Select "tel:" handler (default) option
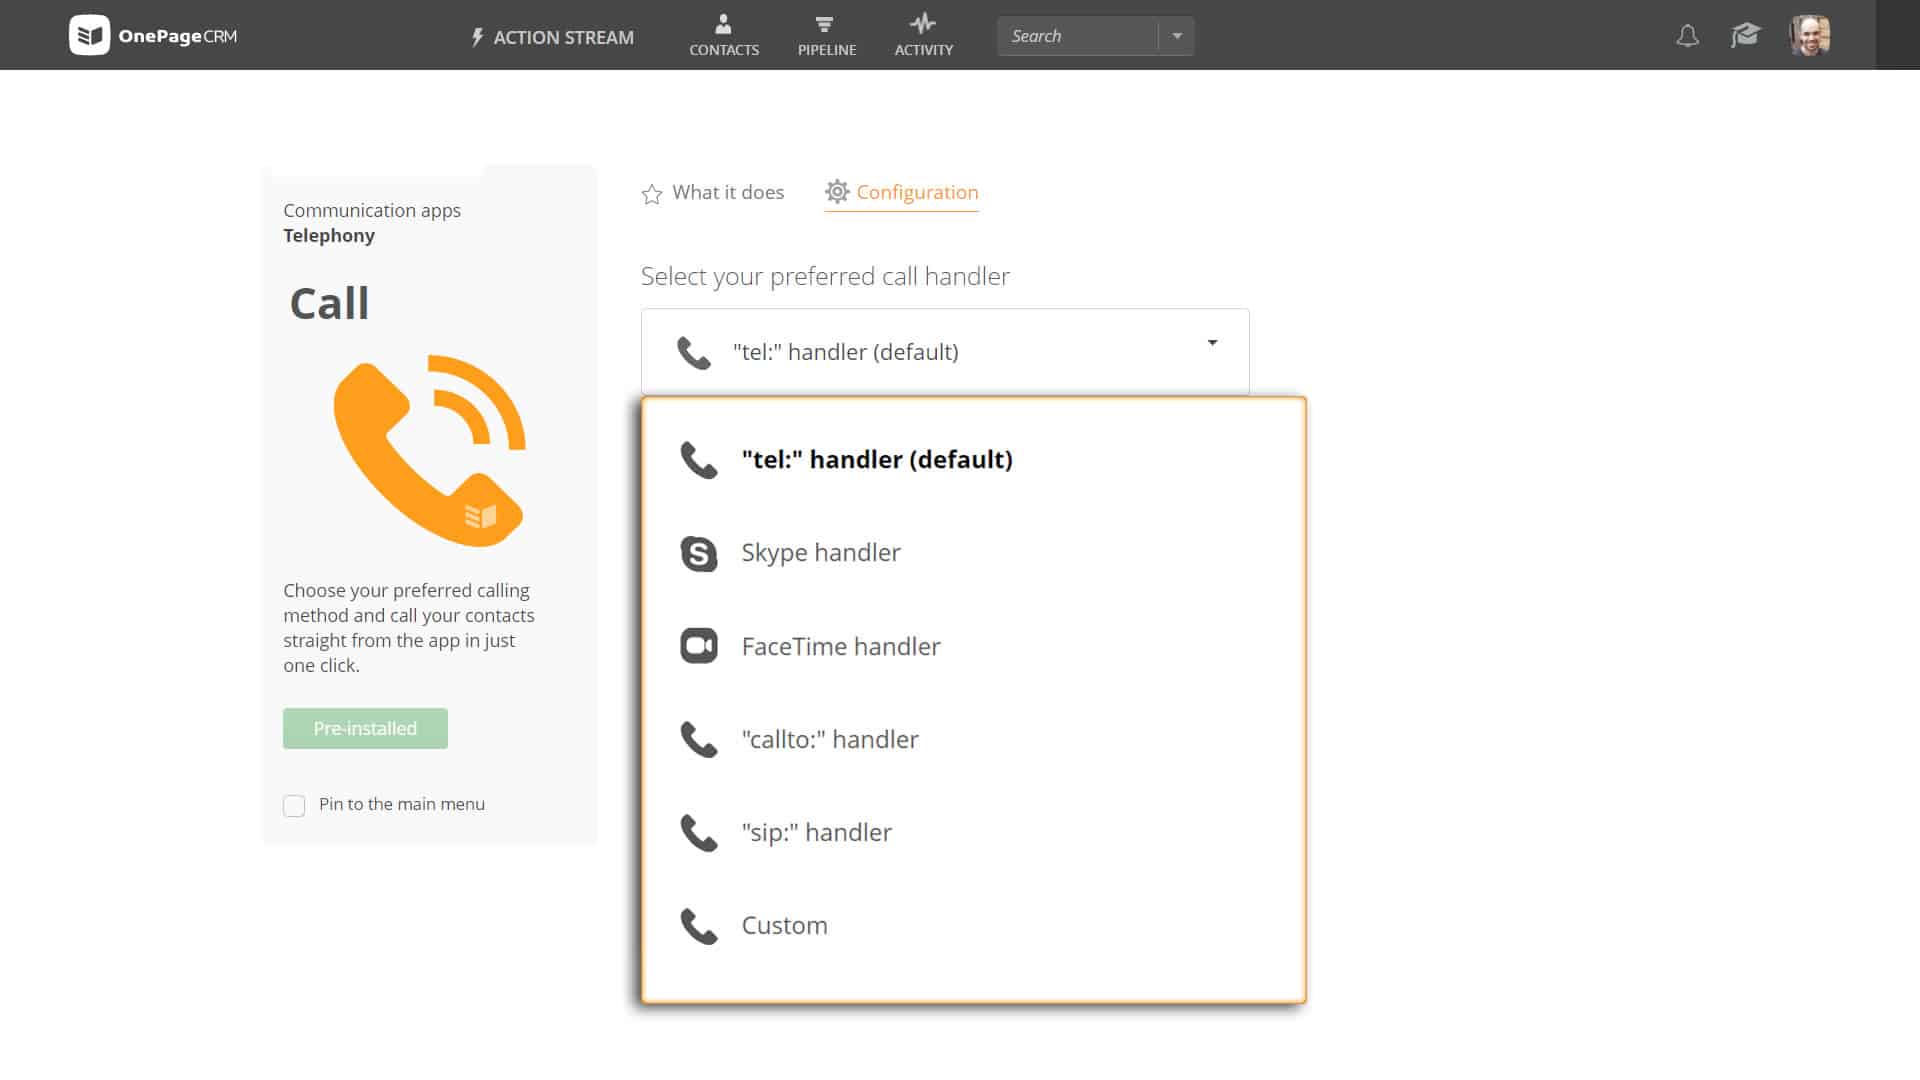Image resolution: width=1920 pixels, height=1080 pixels. (974, 459)
